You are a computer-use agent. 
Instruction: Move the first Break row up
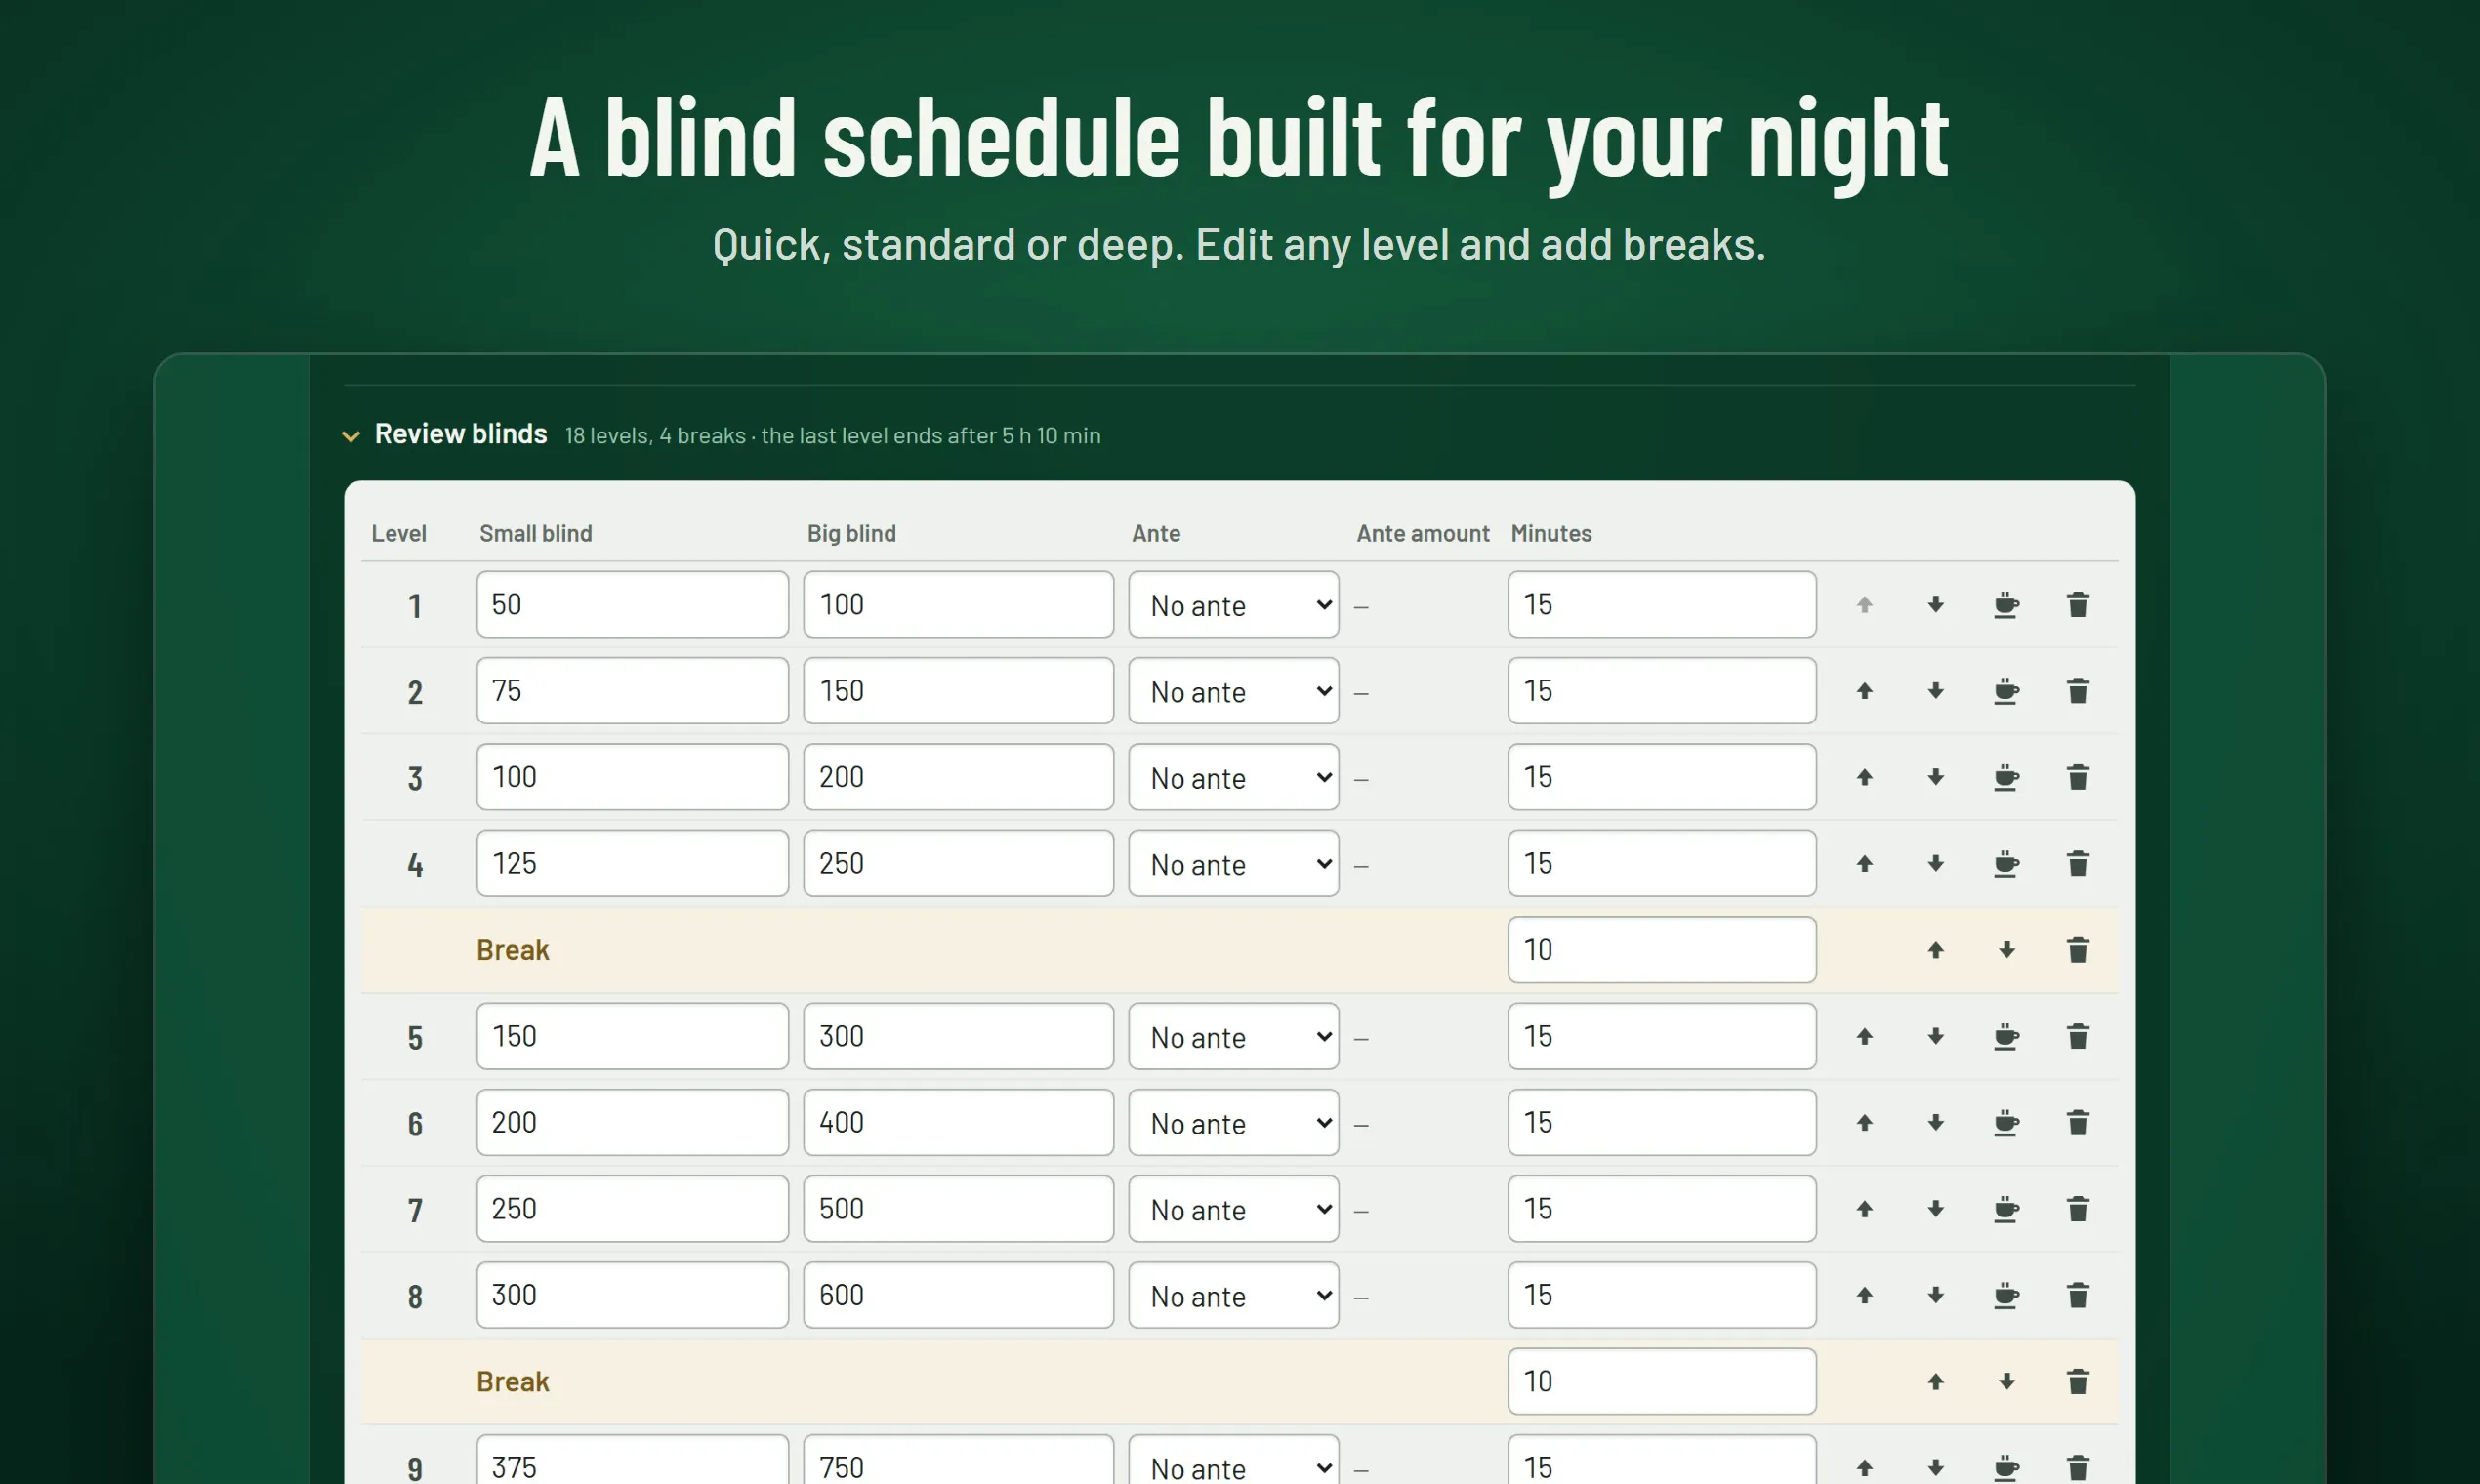1935,950
